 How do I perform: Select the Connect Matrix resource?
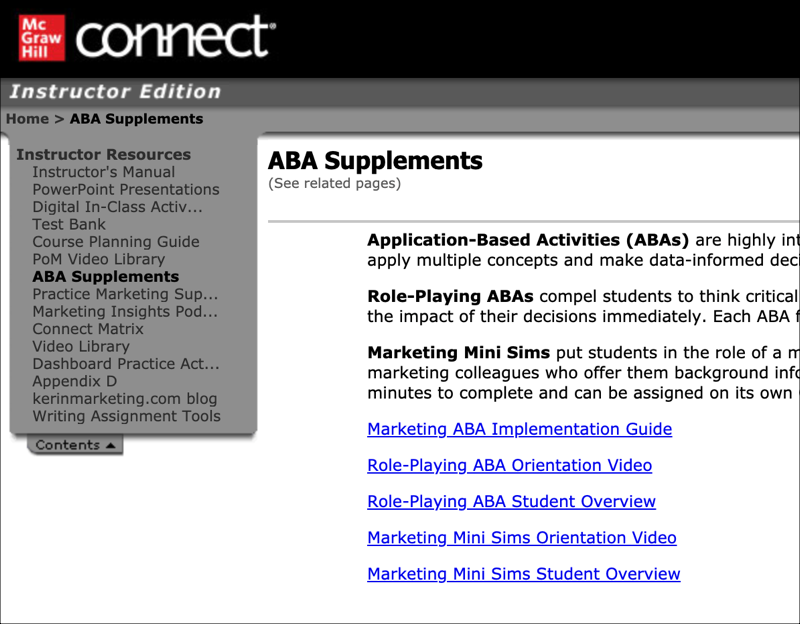pos(89,329)
